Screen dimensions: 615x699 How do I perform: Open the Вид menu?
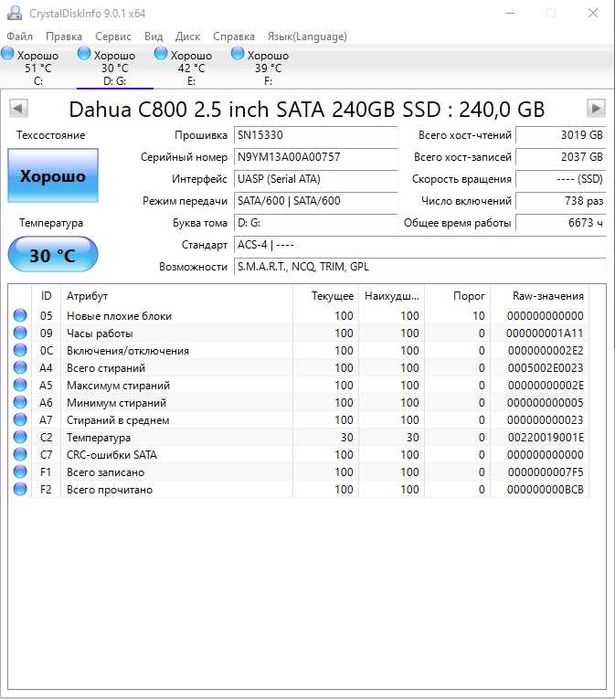153,37
